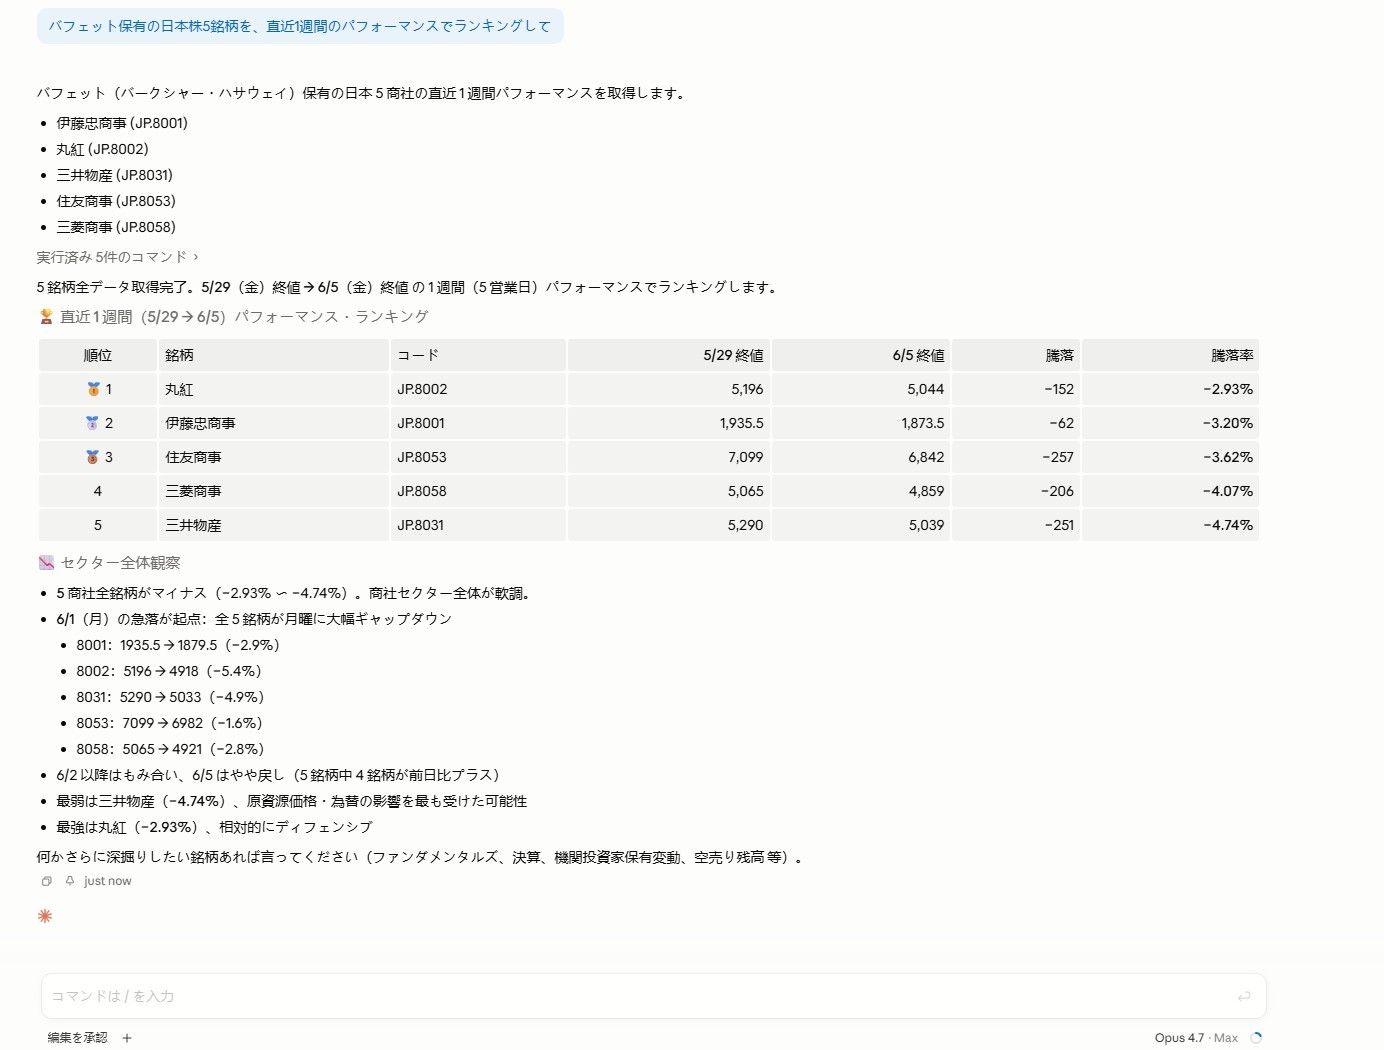Click the 5,196 closing price cell
Image resolution: width=1384 pixels, height=1050 pixels.
(669, 389)
